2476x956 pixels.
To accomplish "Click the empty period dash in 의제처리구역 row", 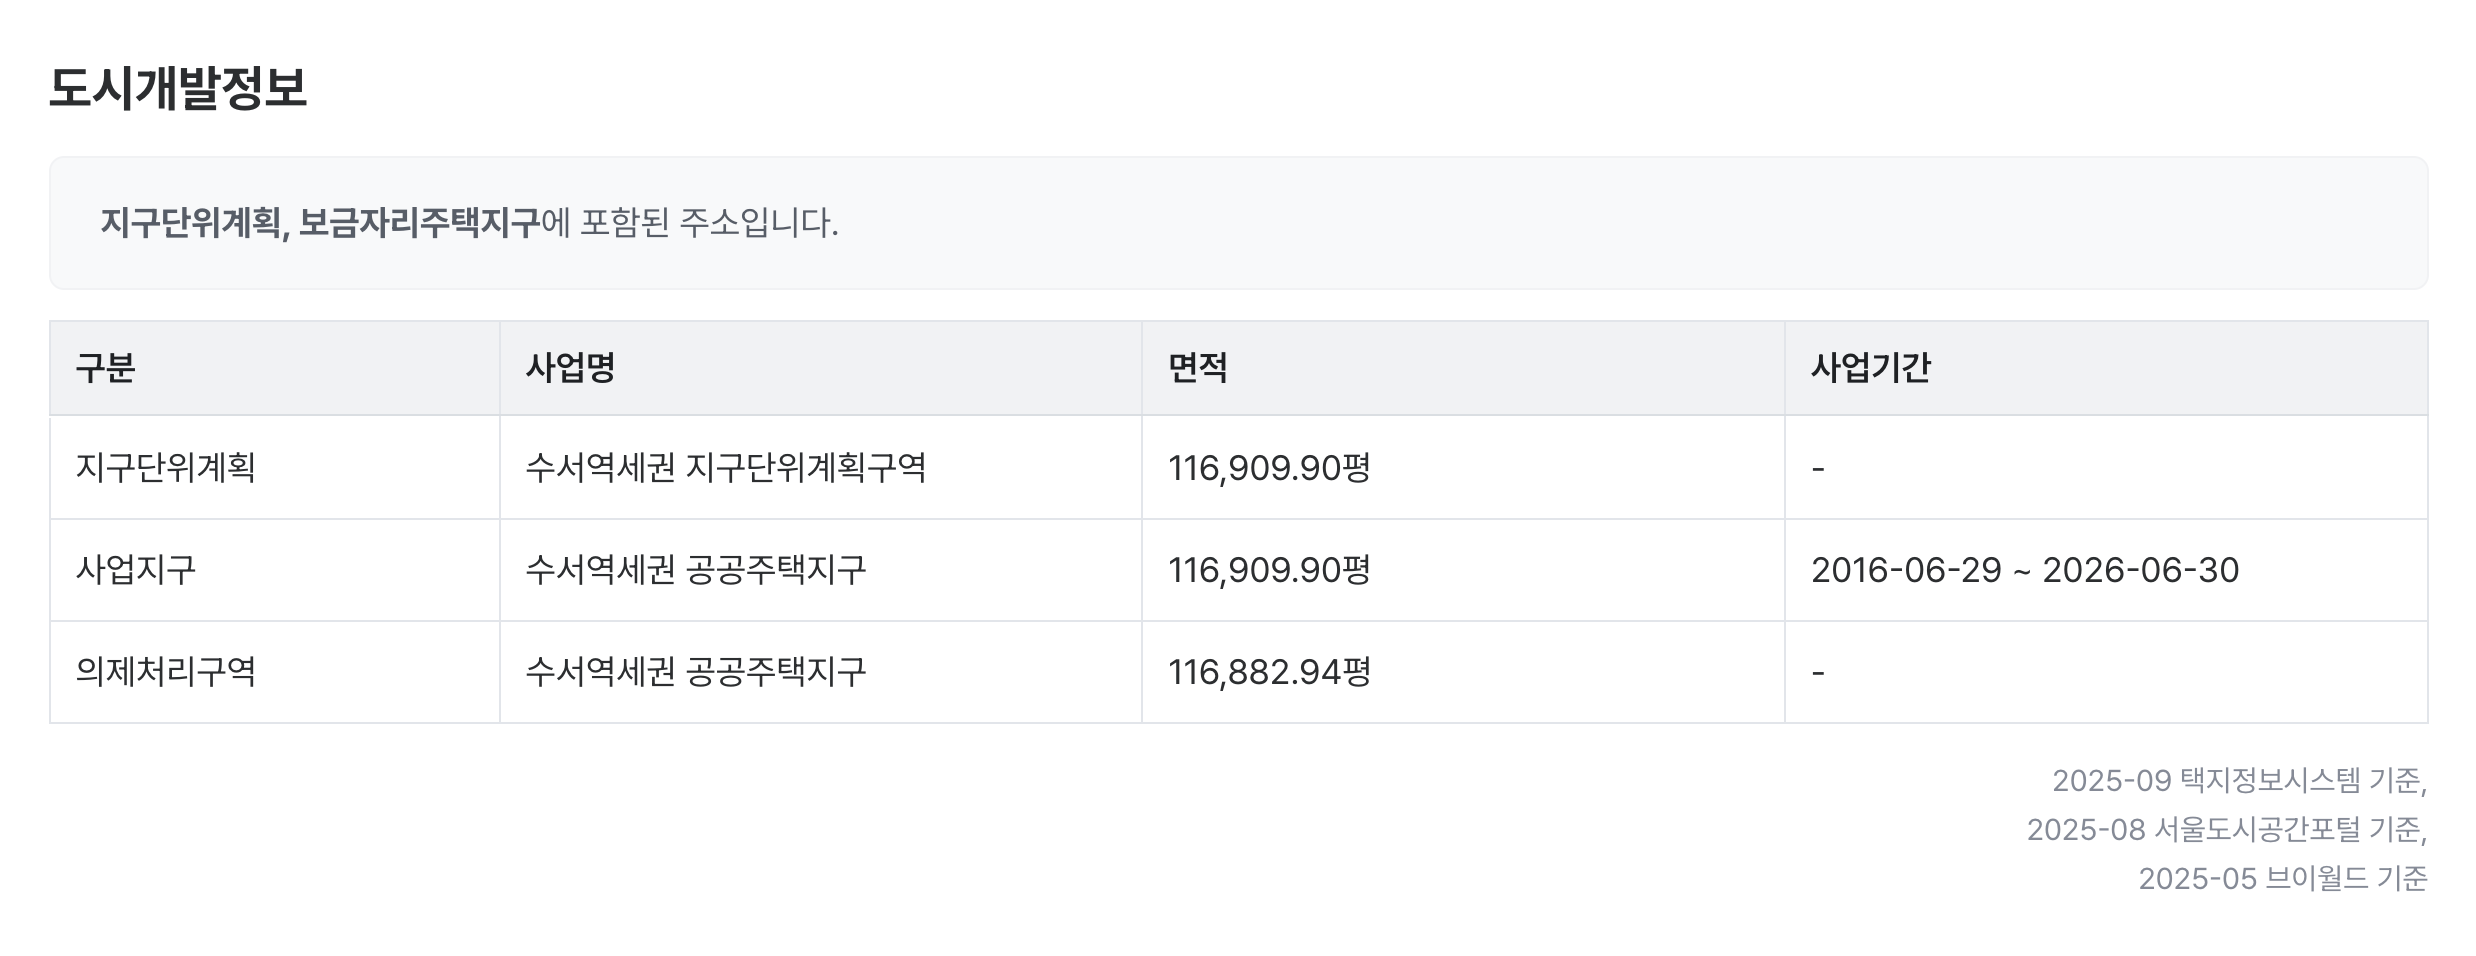I will tap(1818, 671).
